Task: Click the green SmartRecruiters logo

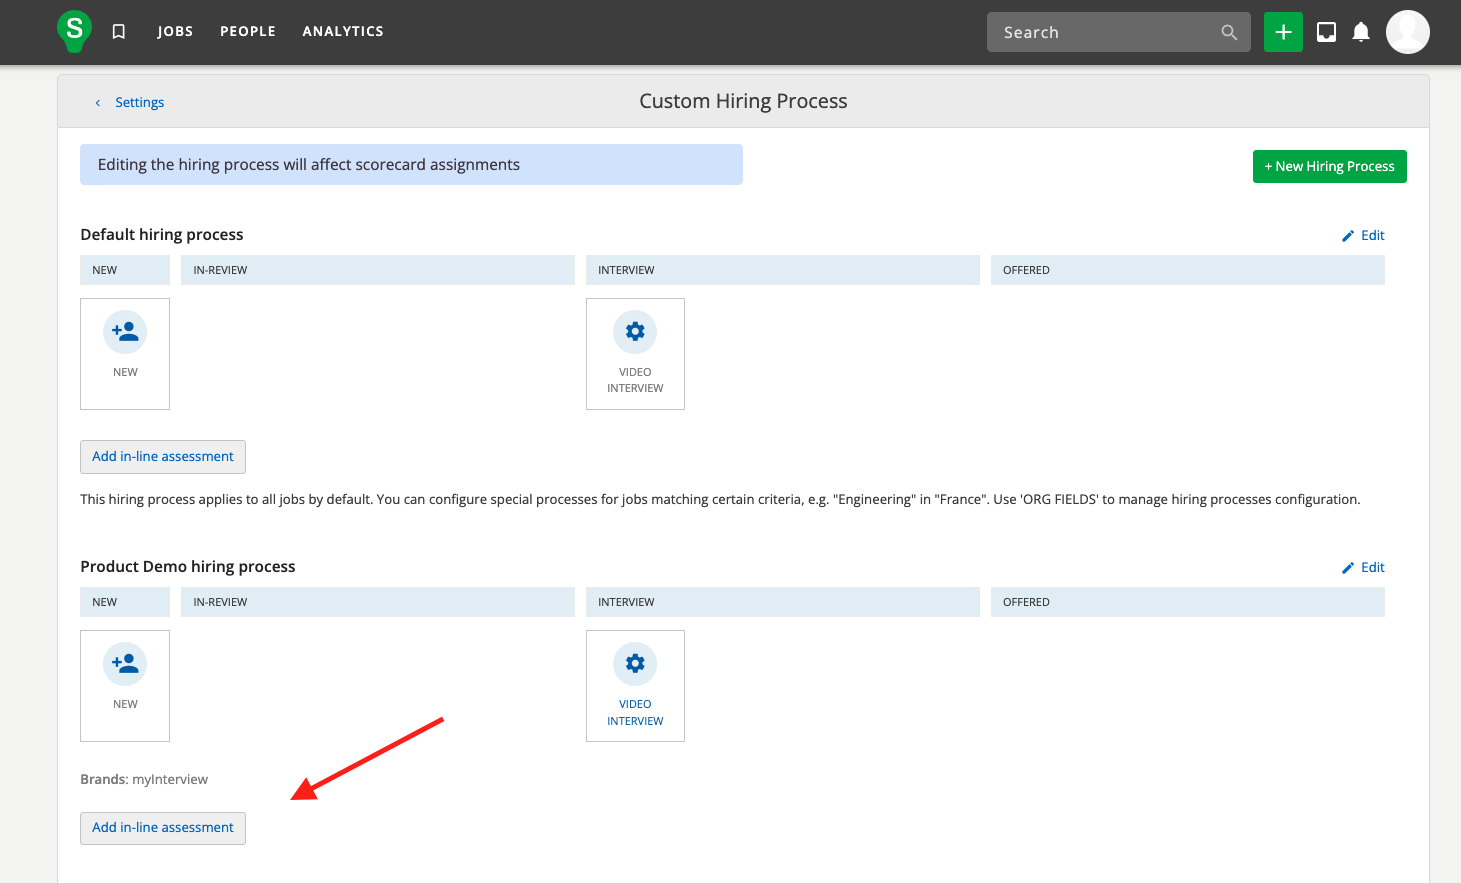Action: tap(74, 31)
